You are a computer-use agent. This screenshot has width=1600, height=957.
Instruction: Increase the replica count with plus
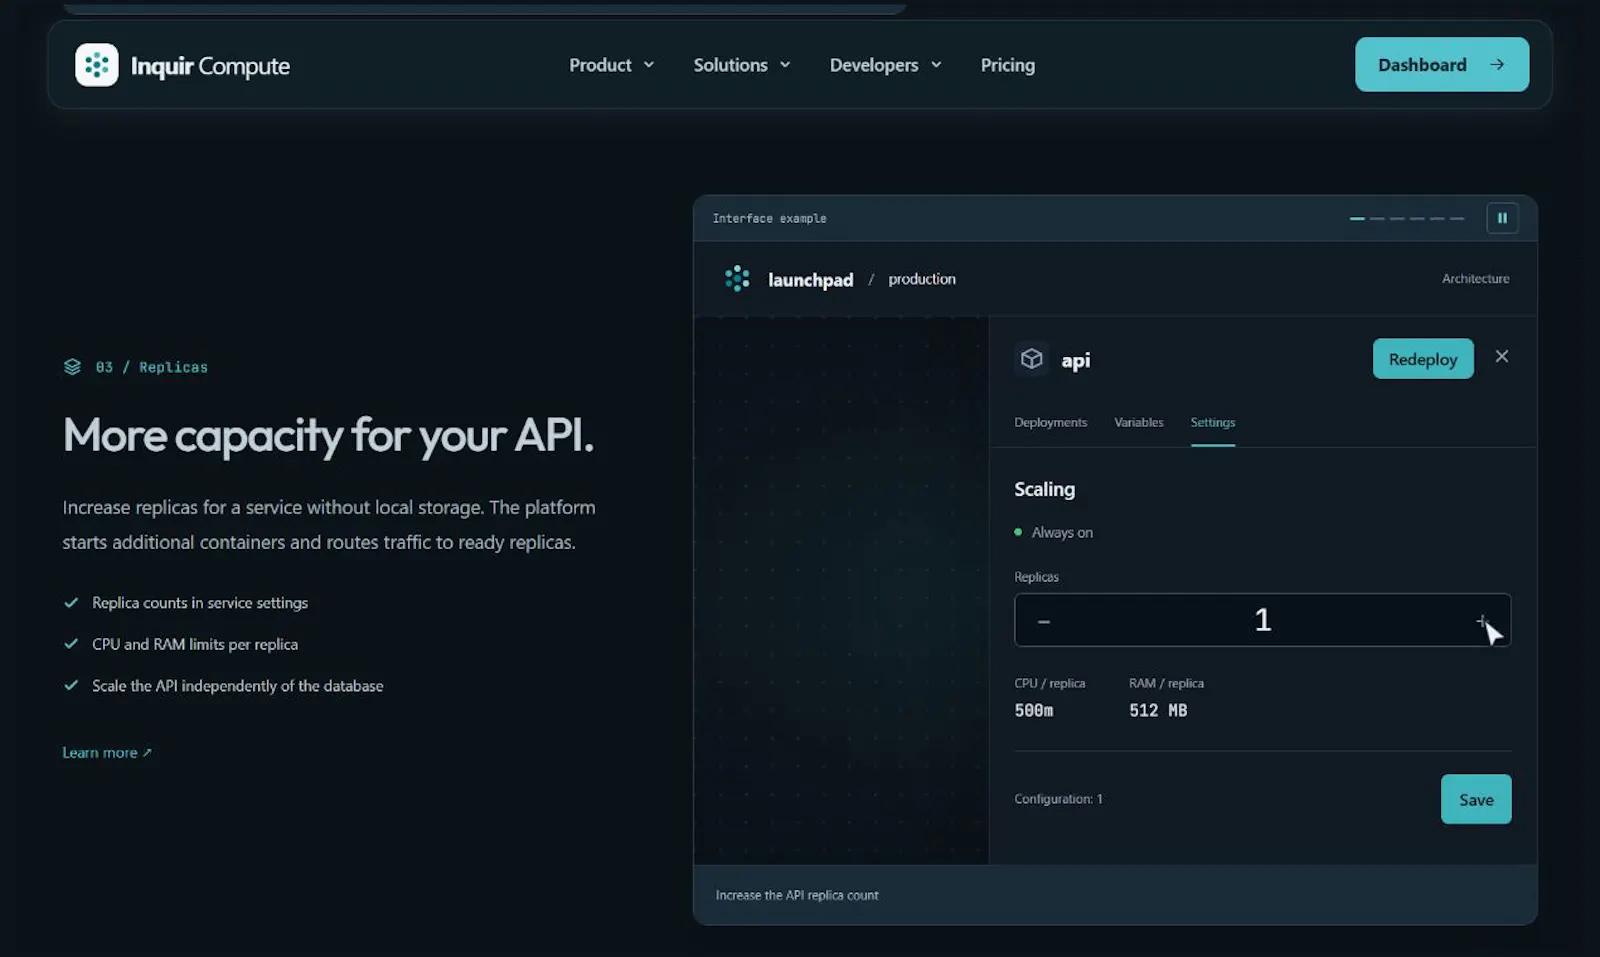coord(1482,621)
